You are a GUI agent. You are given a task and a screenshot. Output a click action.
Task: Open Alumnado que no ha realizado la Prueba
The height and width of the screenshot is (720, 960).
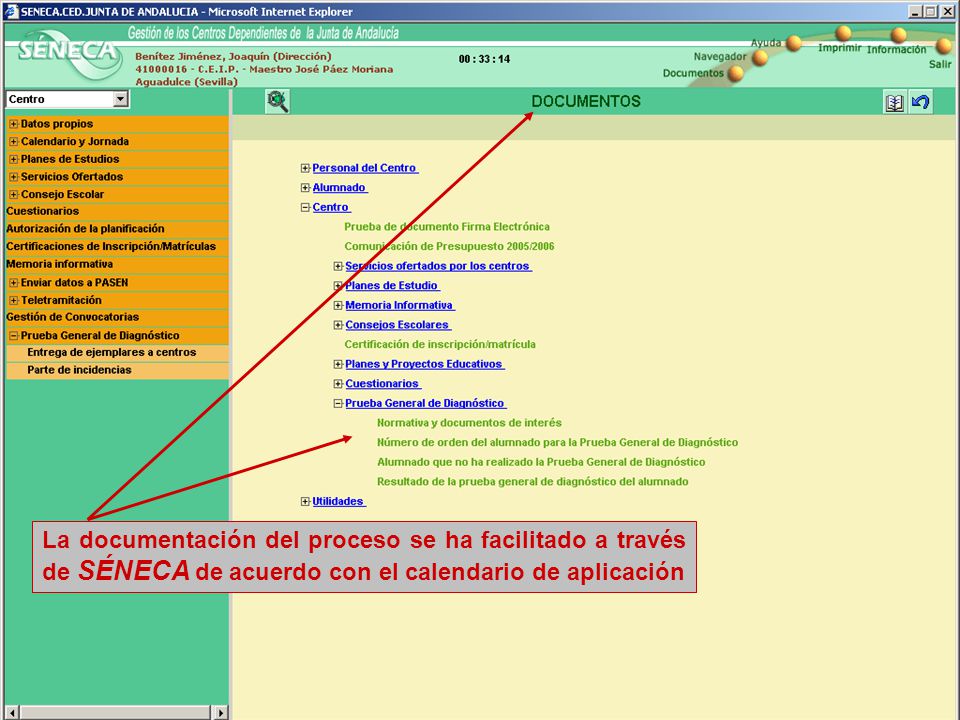pos(541,462)
